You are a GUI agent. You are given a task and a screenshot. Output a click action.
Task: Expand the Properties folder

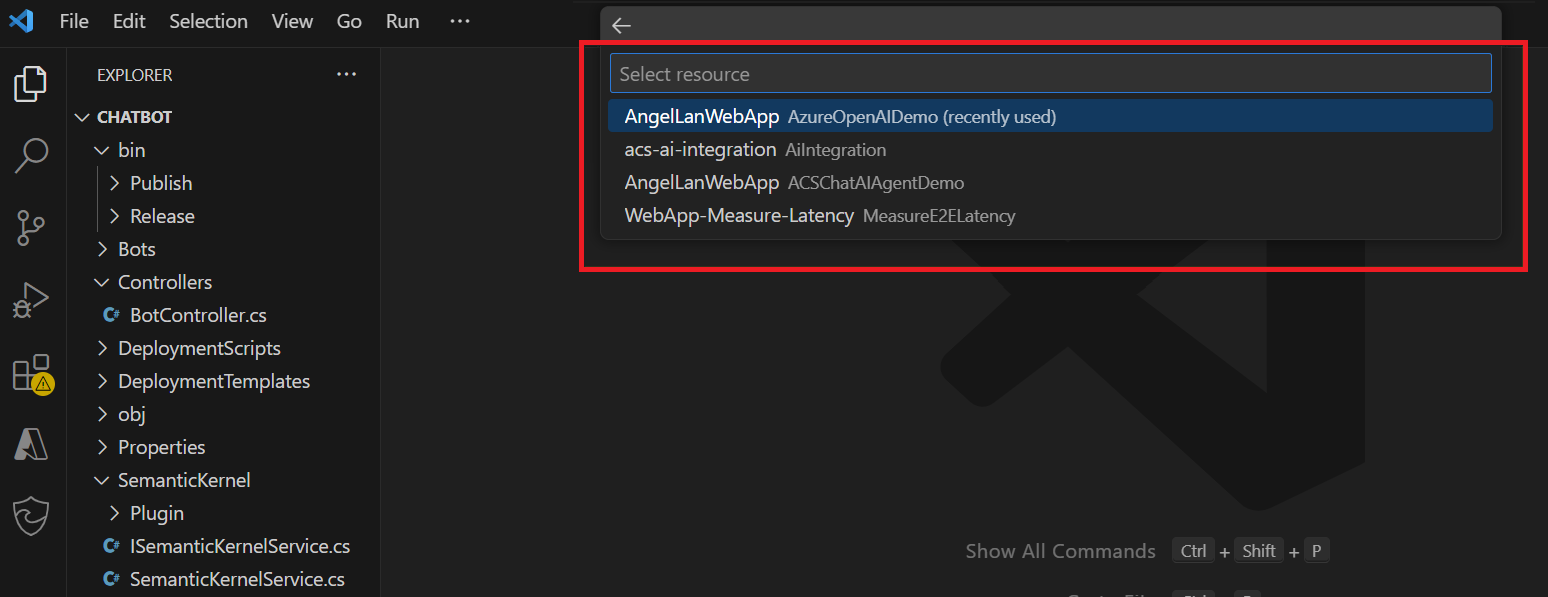101,447
